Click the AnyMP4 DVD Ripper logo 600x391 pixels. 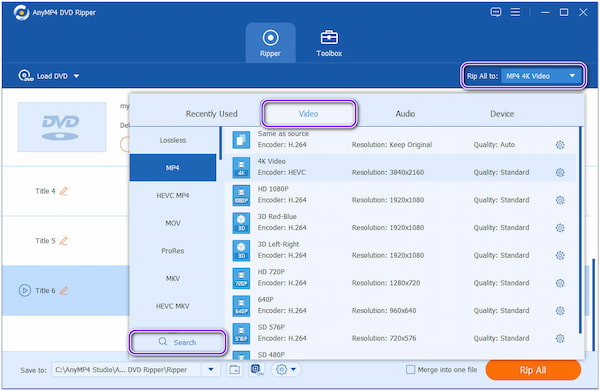click(x=21, y=13)
